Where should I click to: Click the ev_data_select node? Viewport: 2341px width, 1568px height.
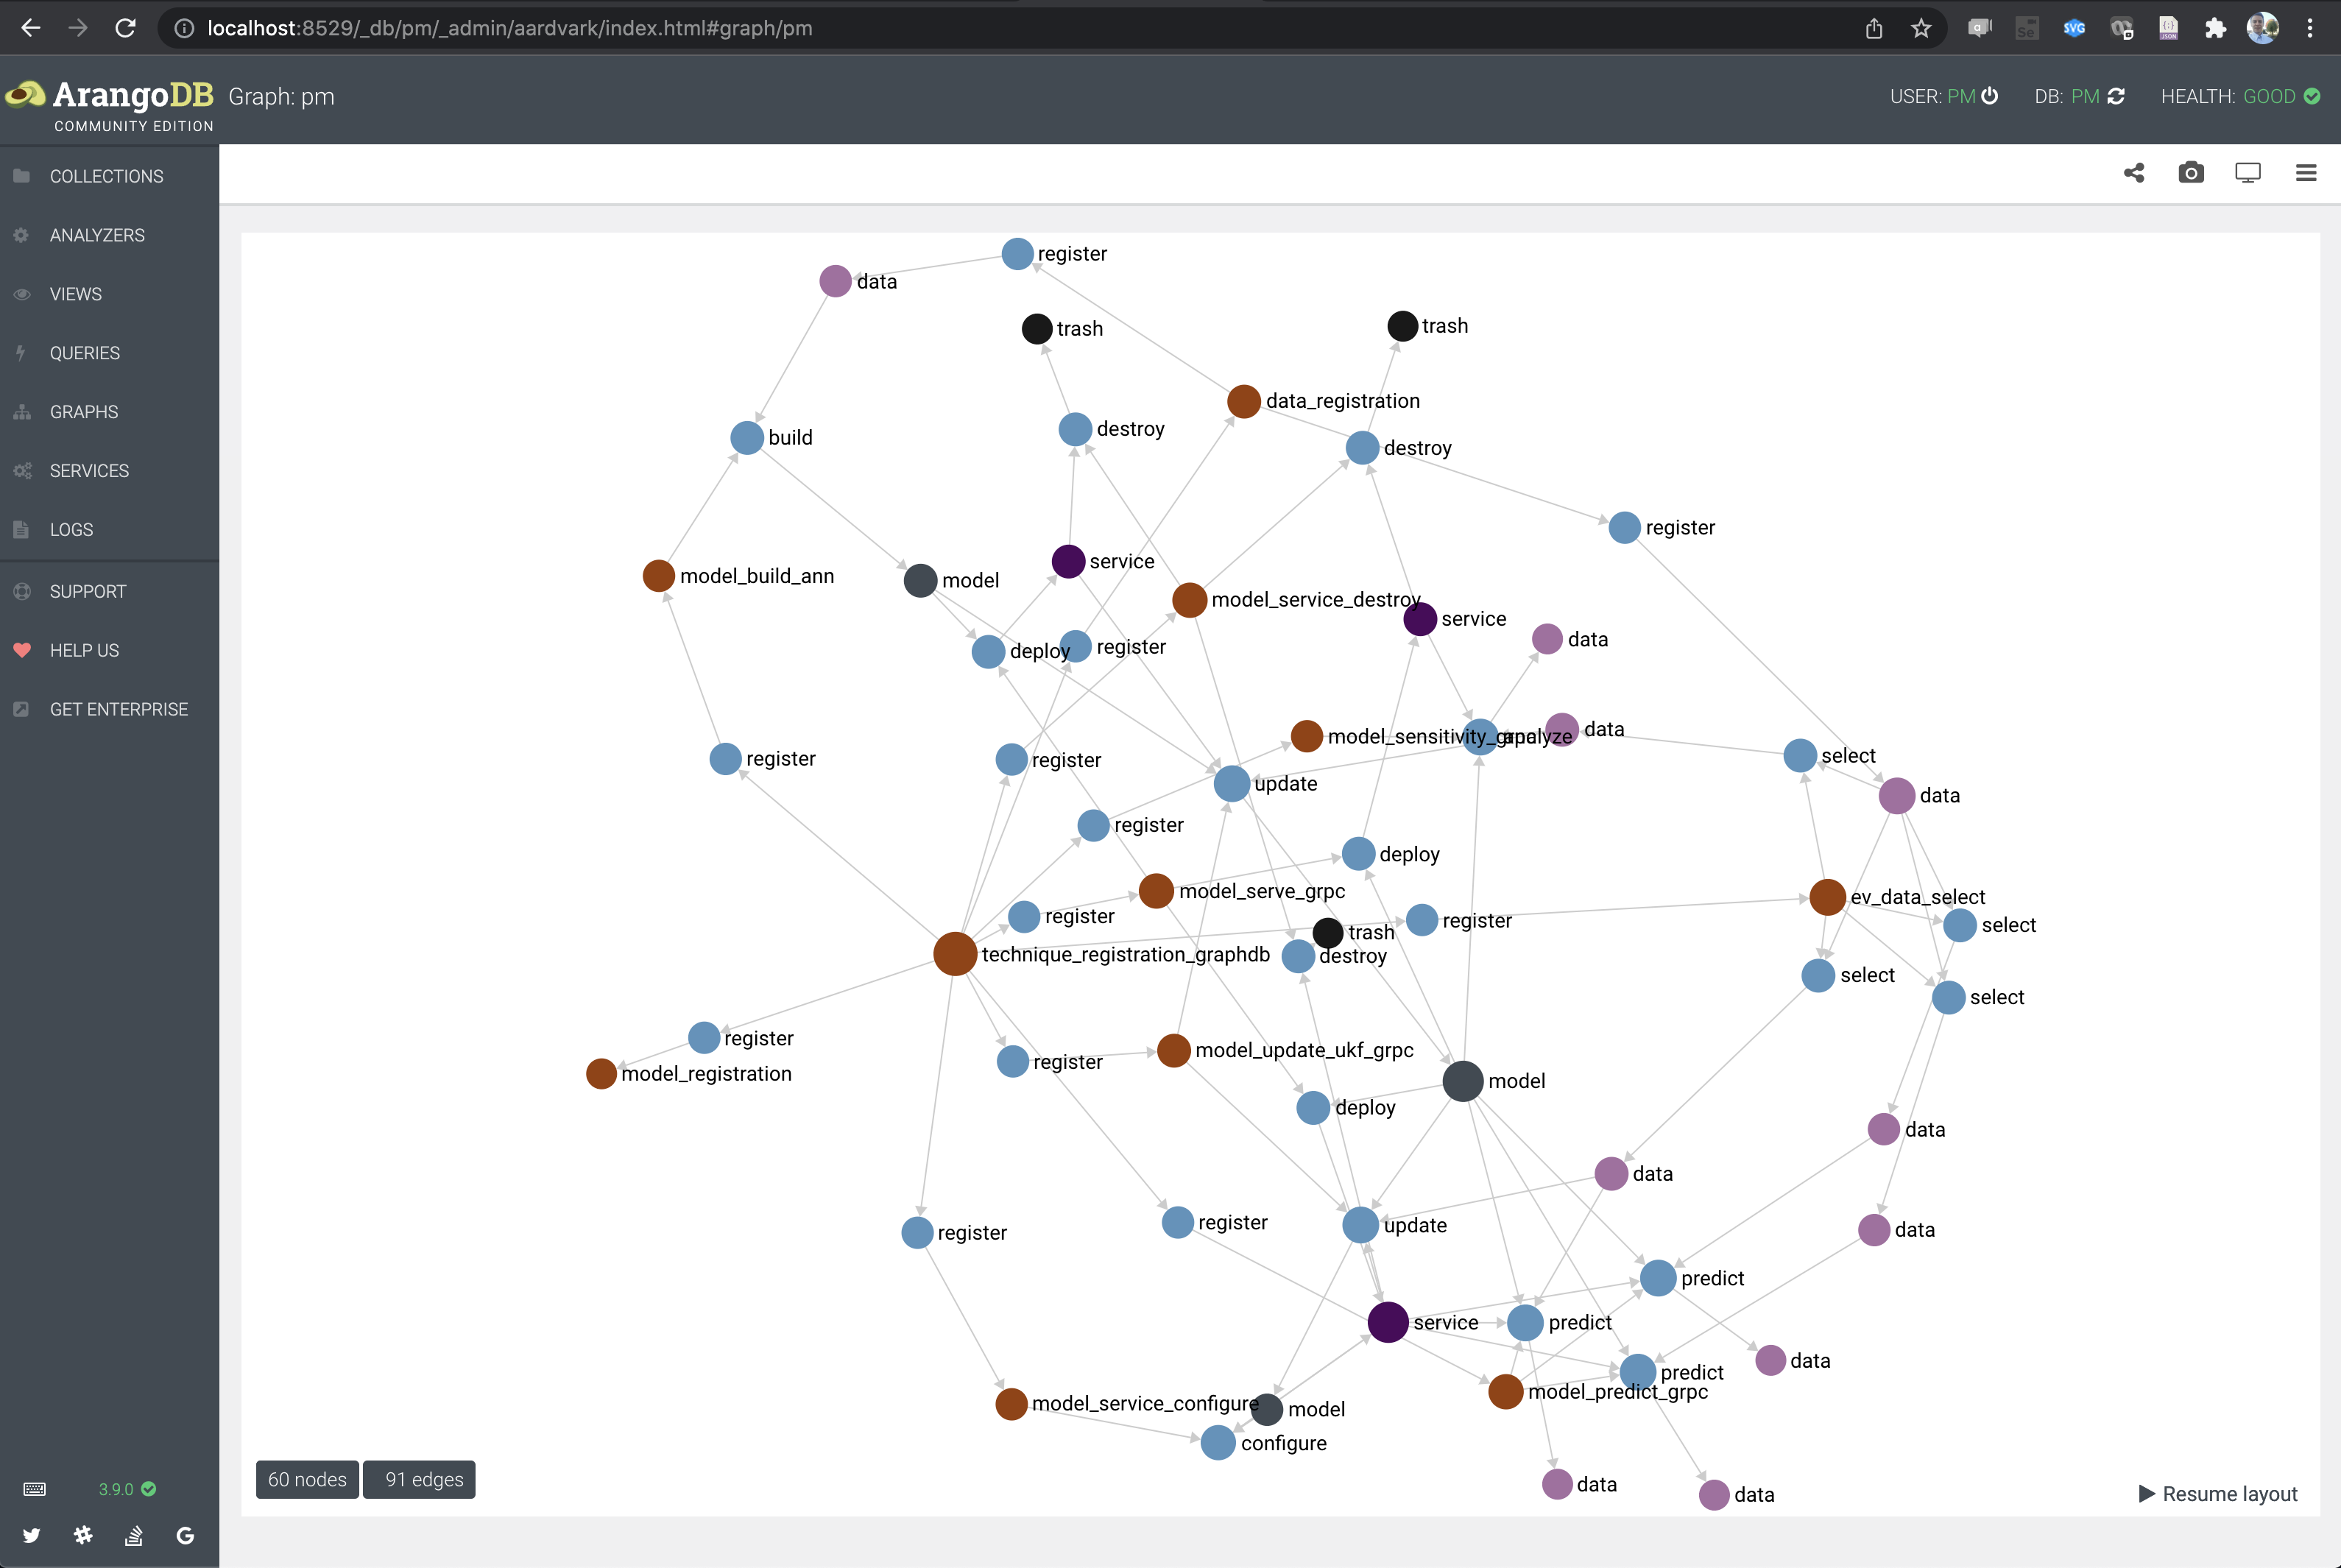(1827, 897)
